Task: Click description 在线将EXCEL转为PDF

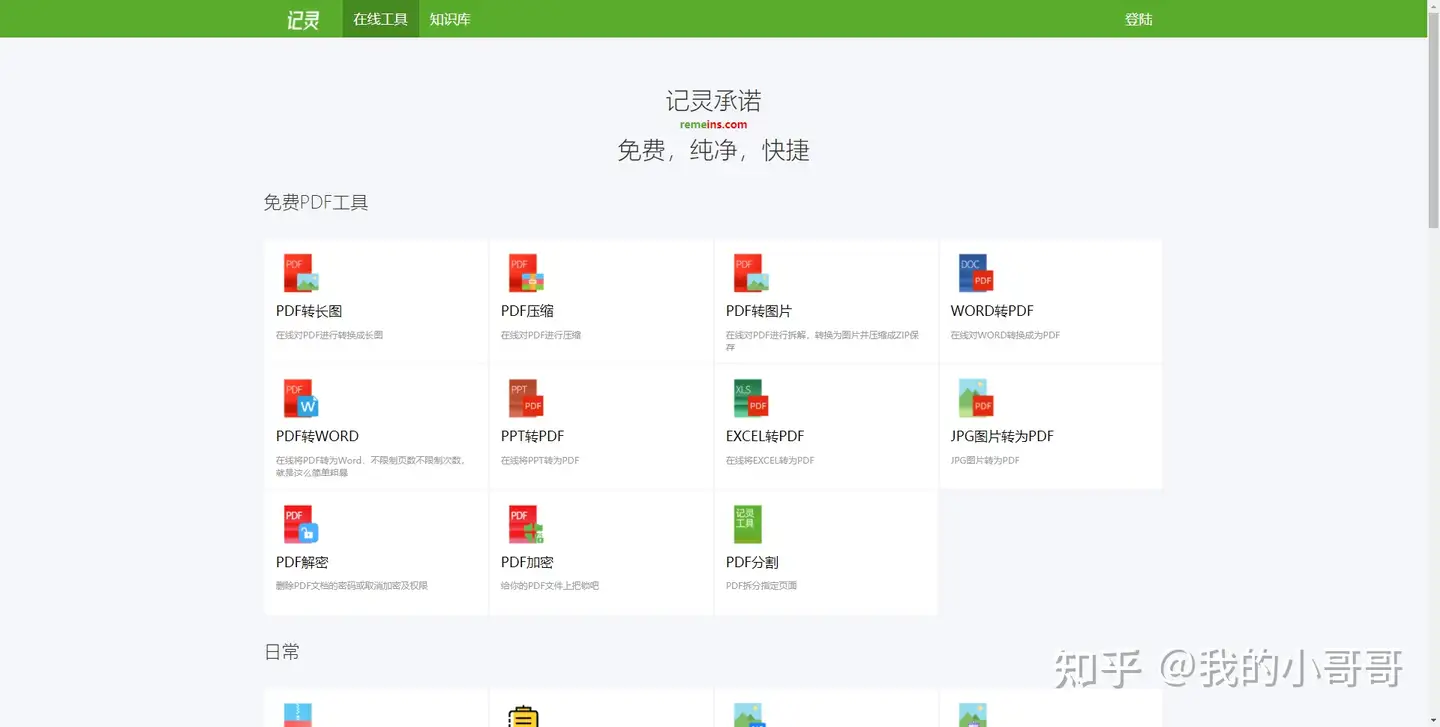Action: pyautogui.click(x=770, y=461)
